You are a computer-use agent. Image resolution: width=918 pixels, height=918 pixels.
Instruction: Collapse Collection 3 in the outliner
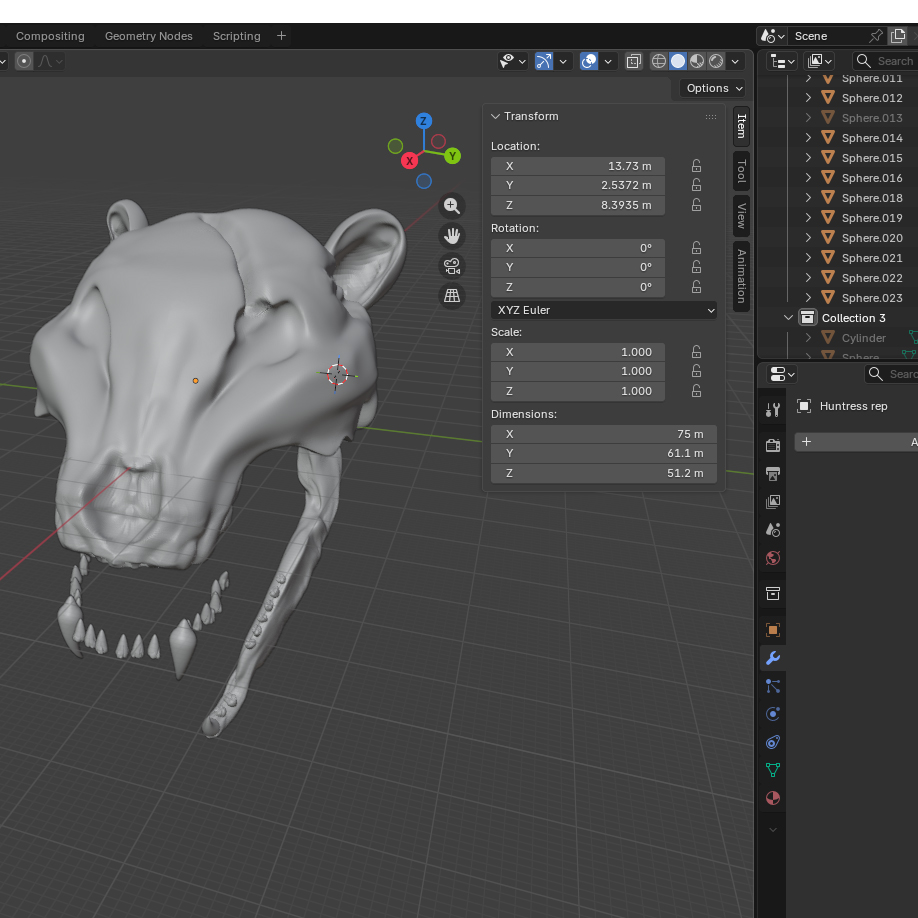[x=788, y=318]
